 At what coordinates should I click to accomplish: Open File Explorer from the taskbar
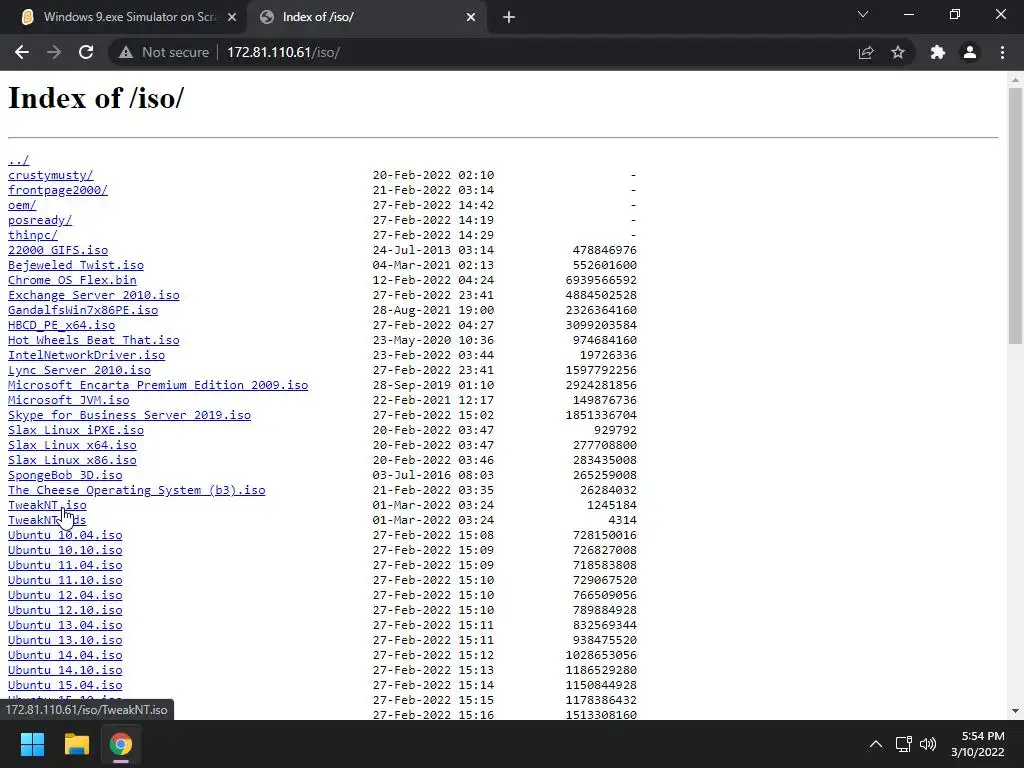coord(76,744)
